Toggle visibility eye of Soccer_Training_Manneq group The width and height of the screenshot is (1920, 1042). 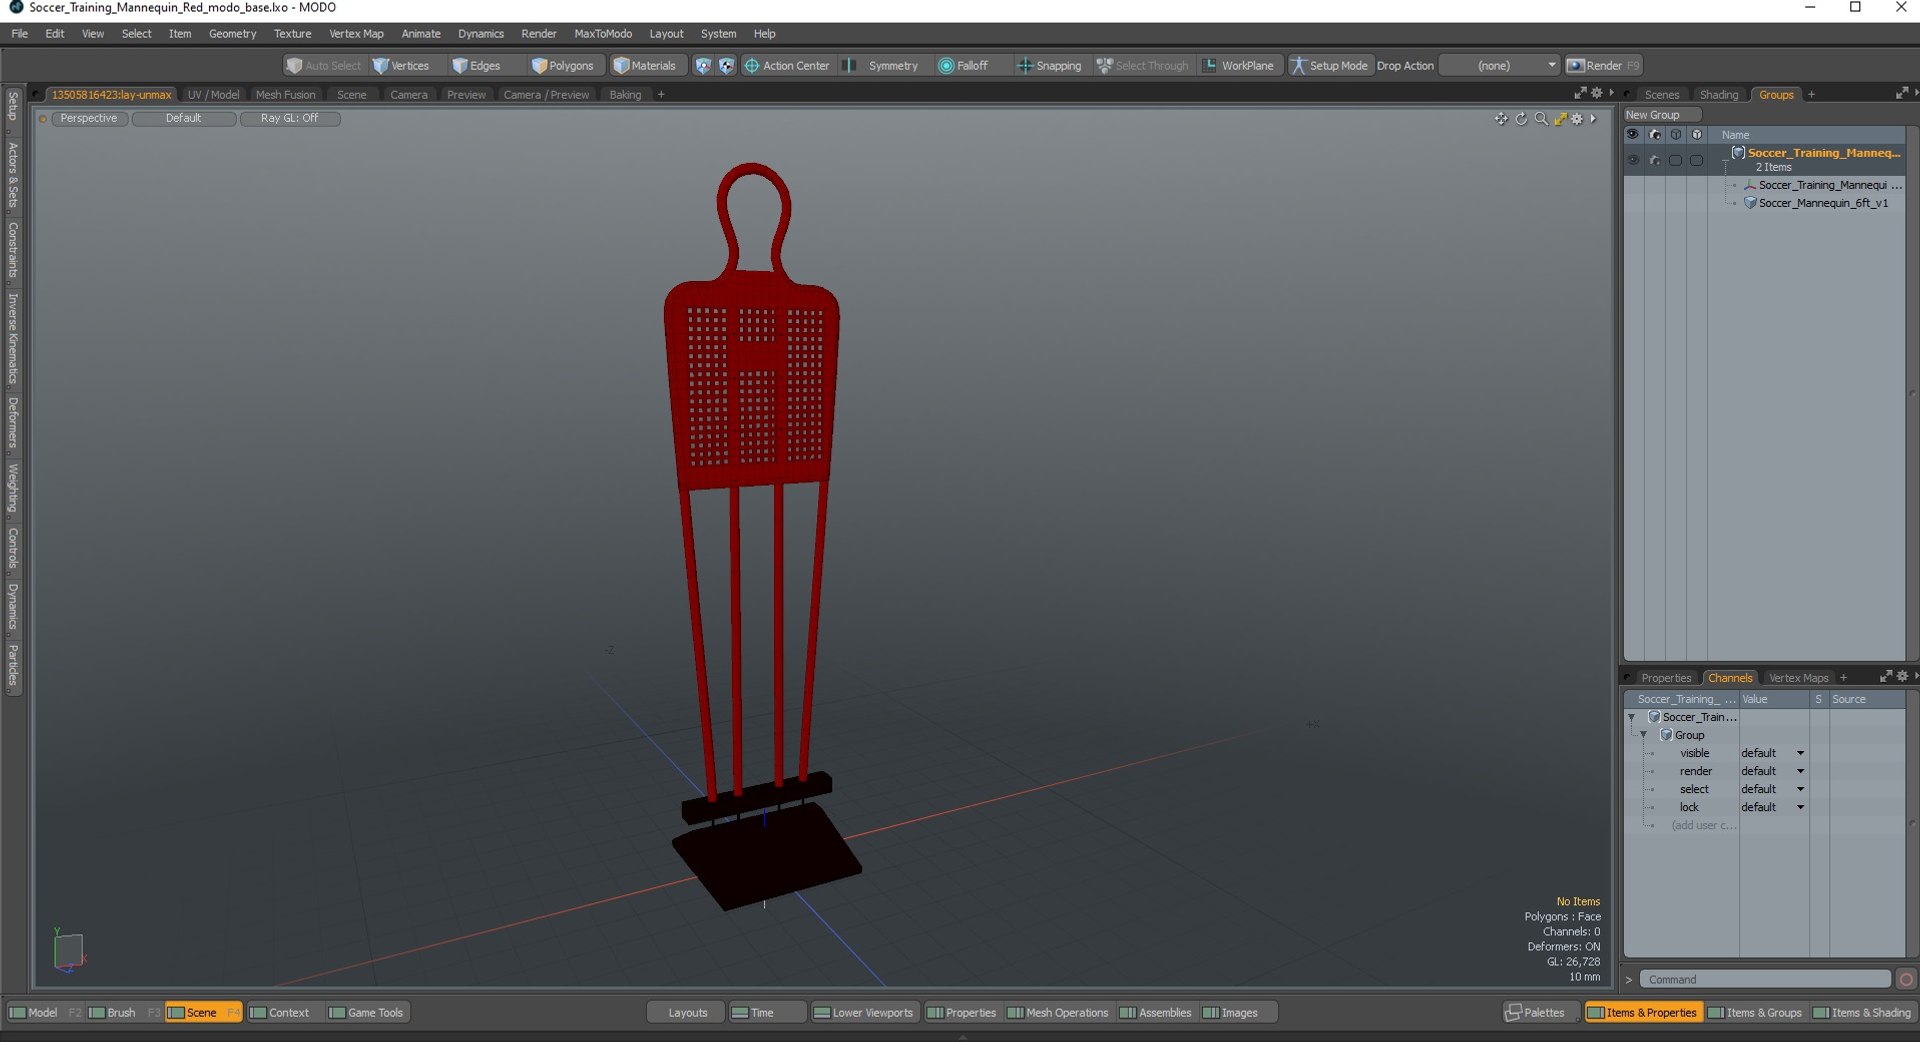pyautogui.click(x=1633, y=160)
